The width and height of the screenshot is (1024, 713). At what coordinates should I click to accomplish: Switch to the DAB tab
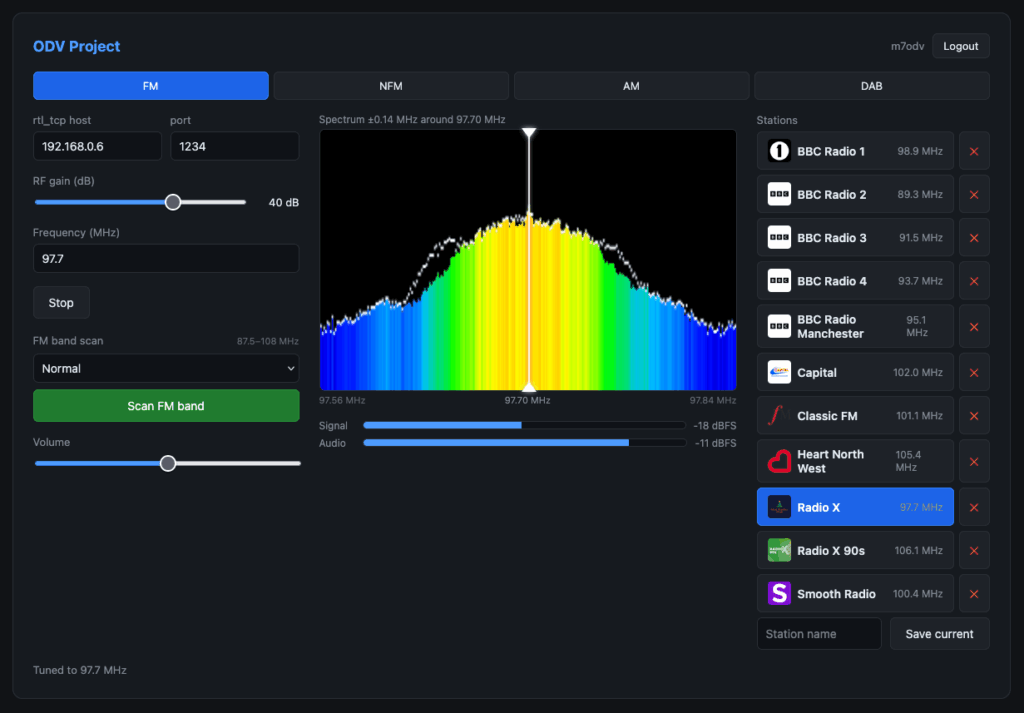point(871,86)
